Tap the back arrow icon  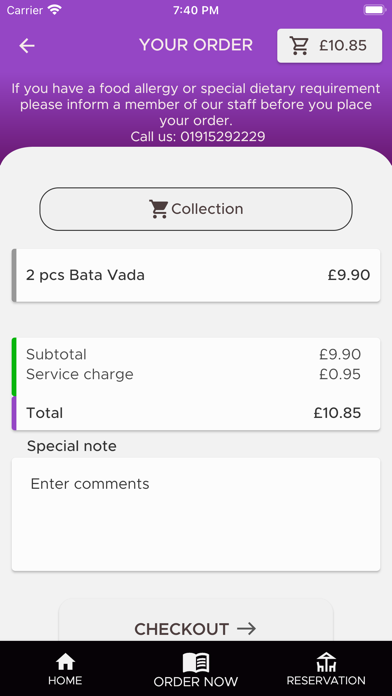[x=27, y=46]
